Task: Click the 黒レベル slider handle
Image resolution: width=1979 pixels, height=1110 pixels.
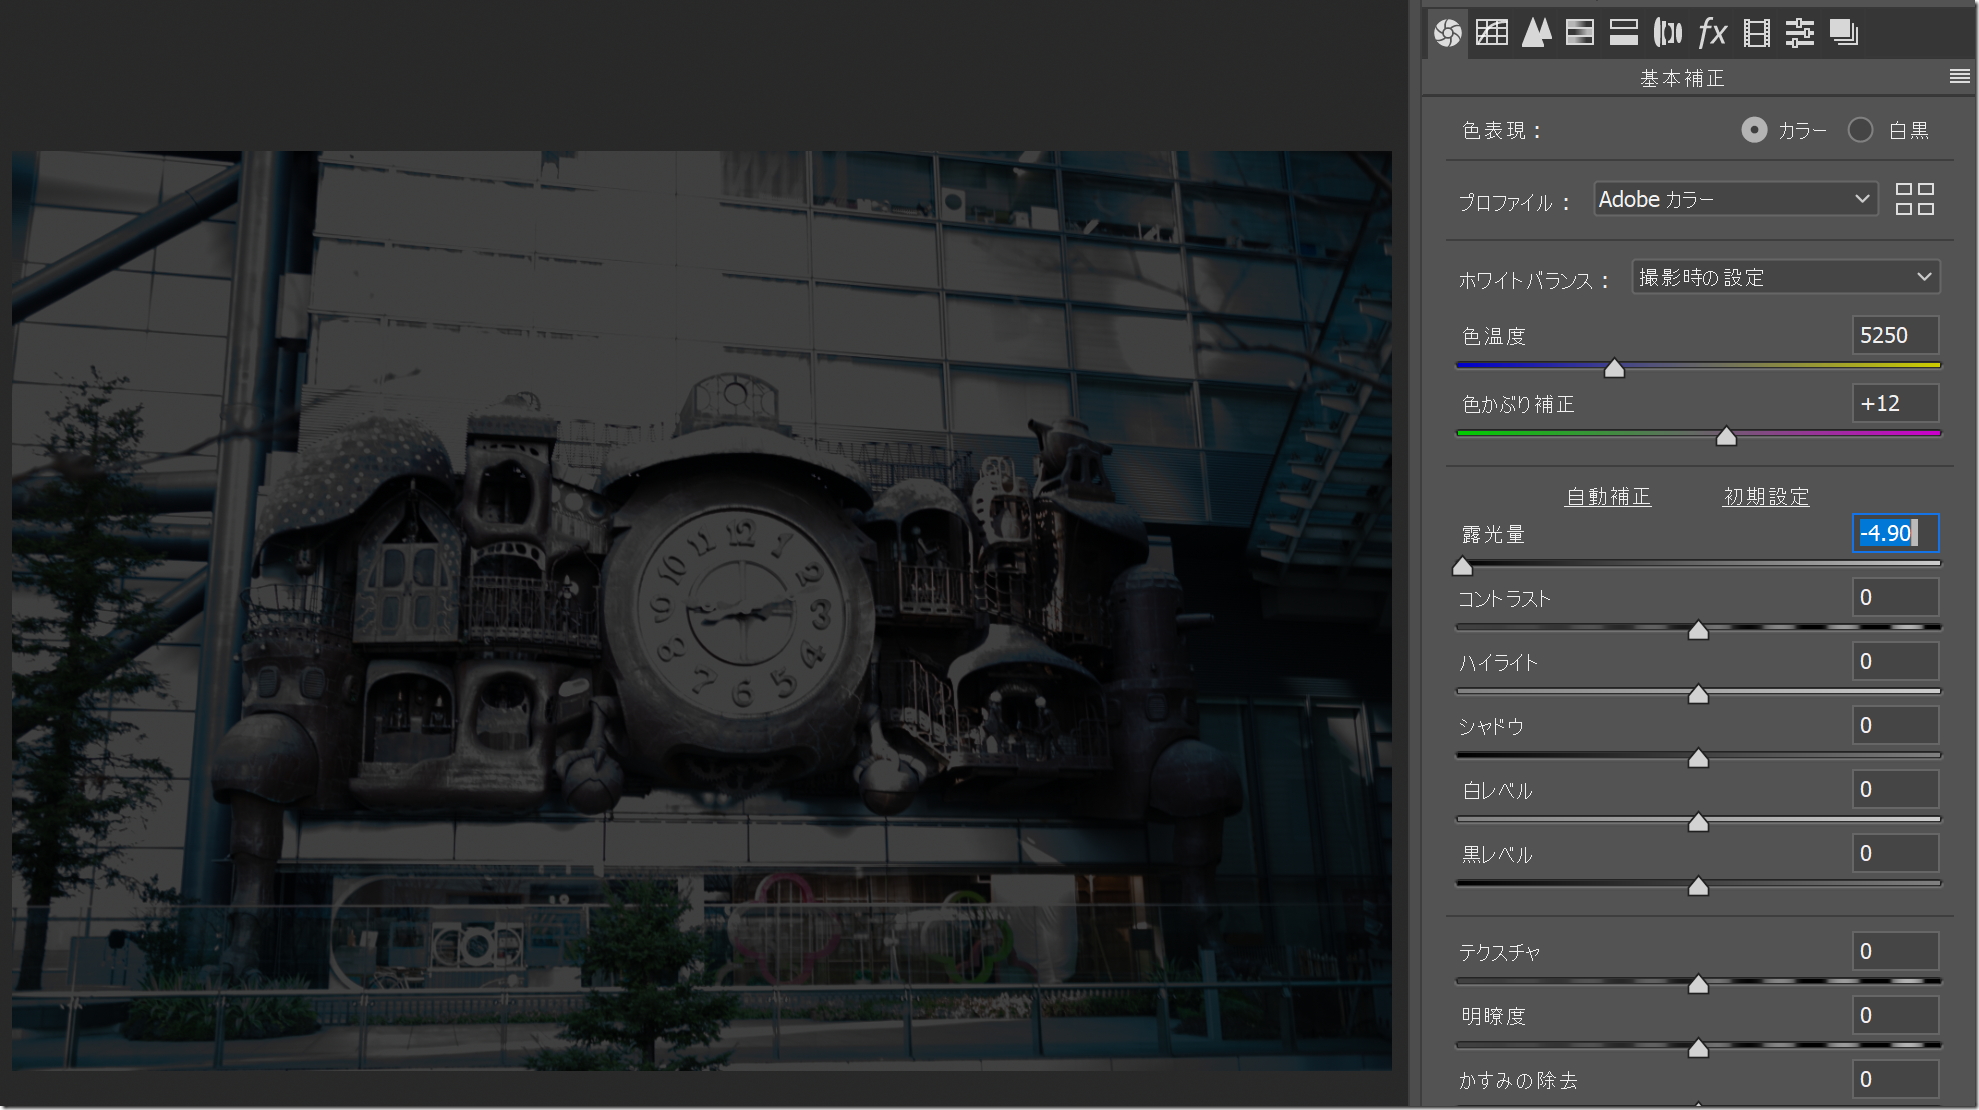Action: pos(1698,886)
